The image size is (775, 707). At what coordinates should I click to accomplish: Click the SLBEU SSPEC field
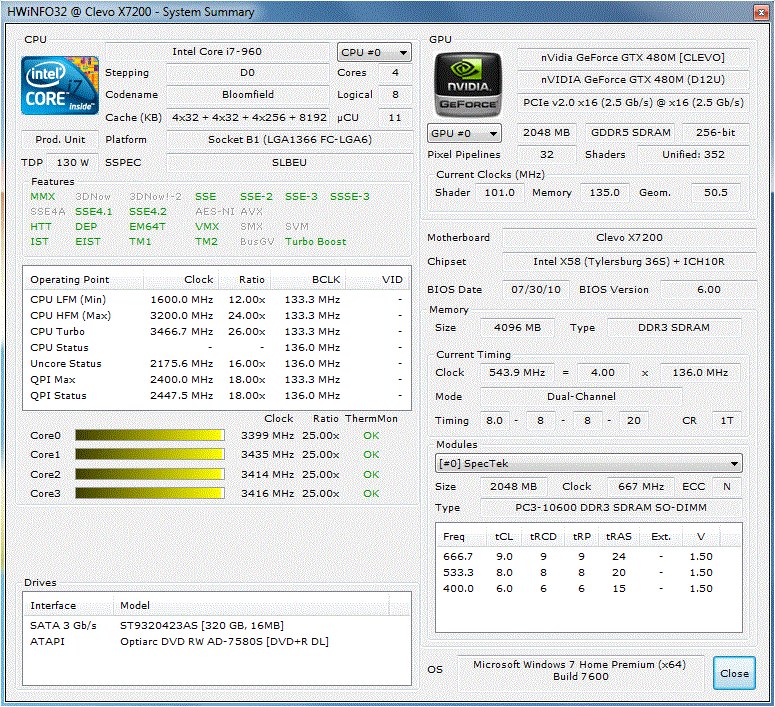290,162
